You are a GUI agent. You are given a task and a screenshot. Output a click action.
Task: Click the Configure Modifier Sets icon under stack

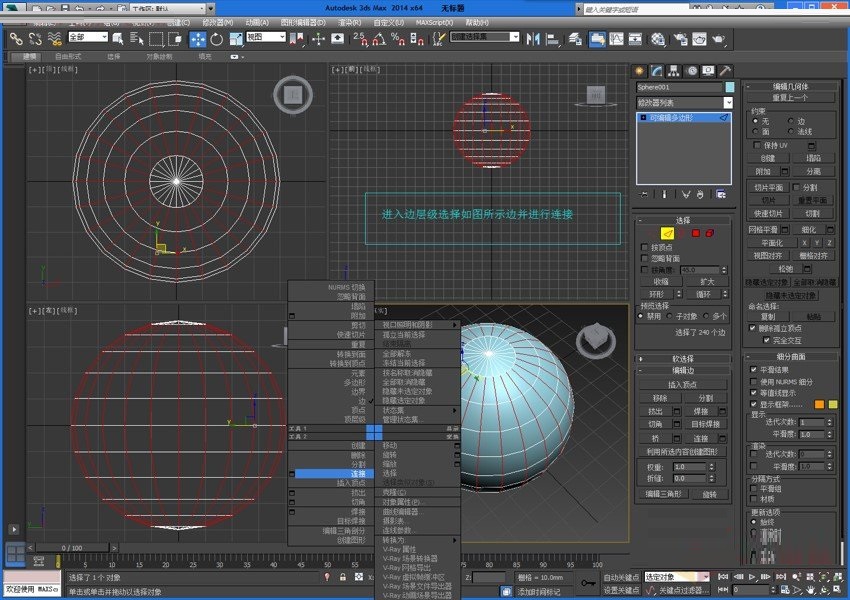[x=720, y=194]
